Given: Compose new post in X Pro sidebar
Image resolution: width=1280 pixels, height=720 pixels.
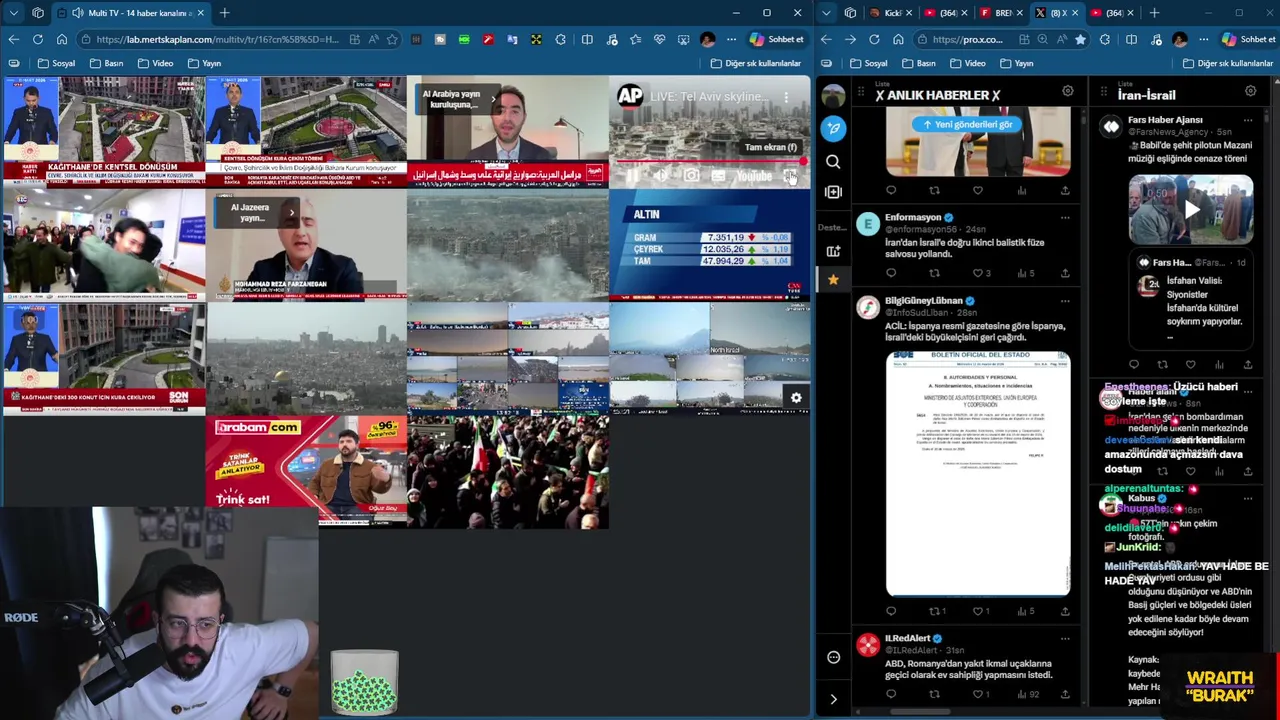Looking at the screenshot, I should 833,128.
